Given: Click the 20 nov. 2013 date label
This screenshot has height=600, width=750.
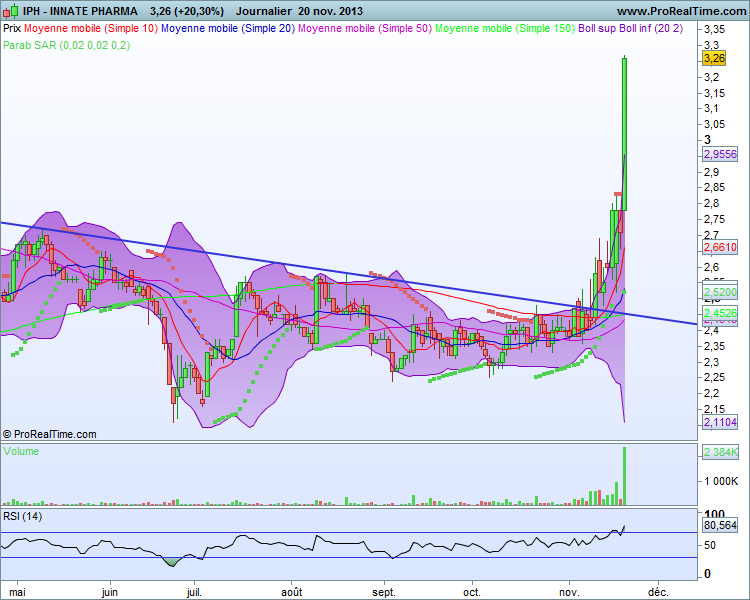Looking at the screenshot, I should pyautogui.click(x=330, y=11).
